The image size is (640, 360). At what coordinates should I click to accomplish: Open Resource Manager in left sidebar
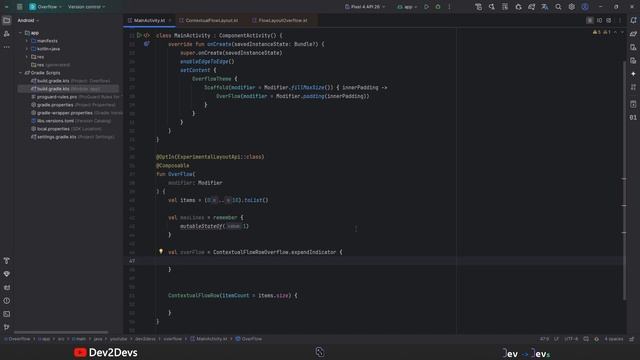pyautogui.click(x=7, y=34)
